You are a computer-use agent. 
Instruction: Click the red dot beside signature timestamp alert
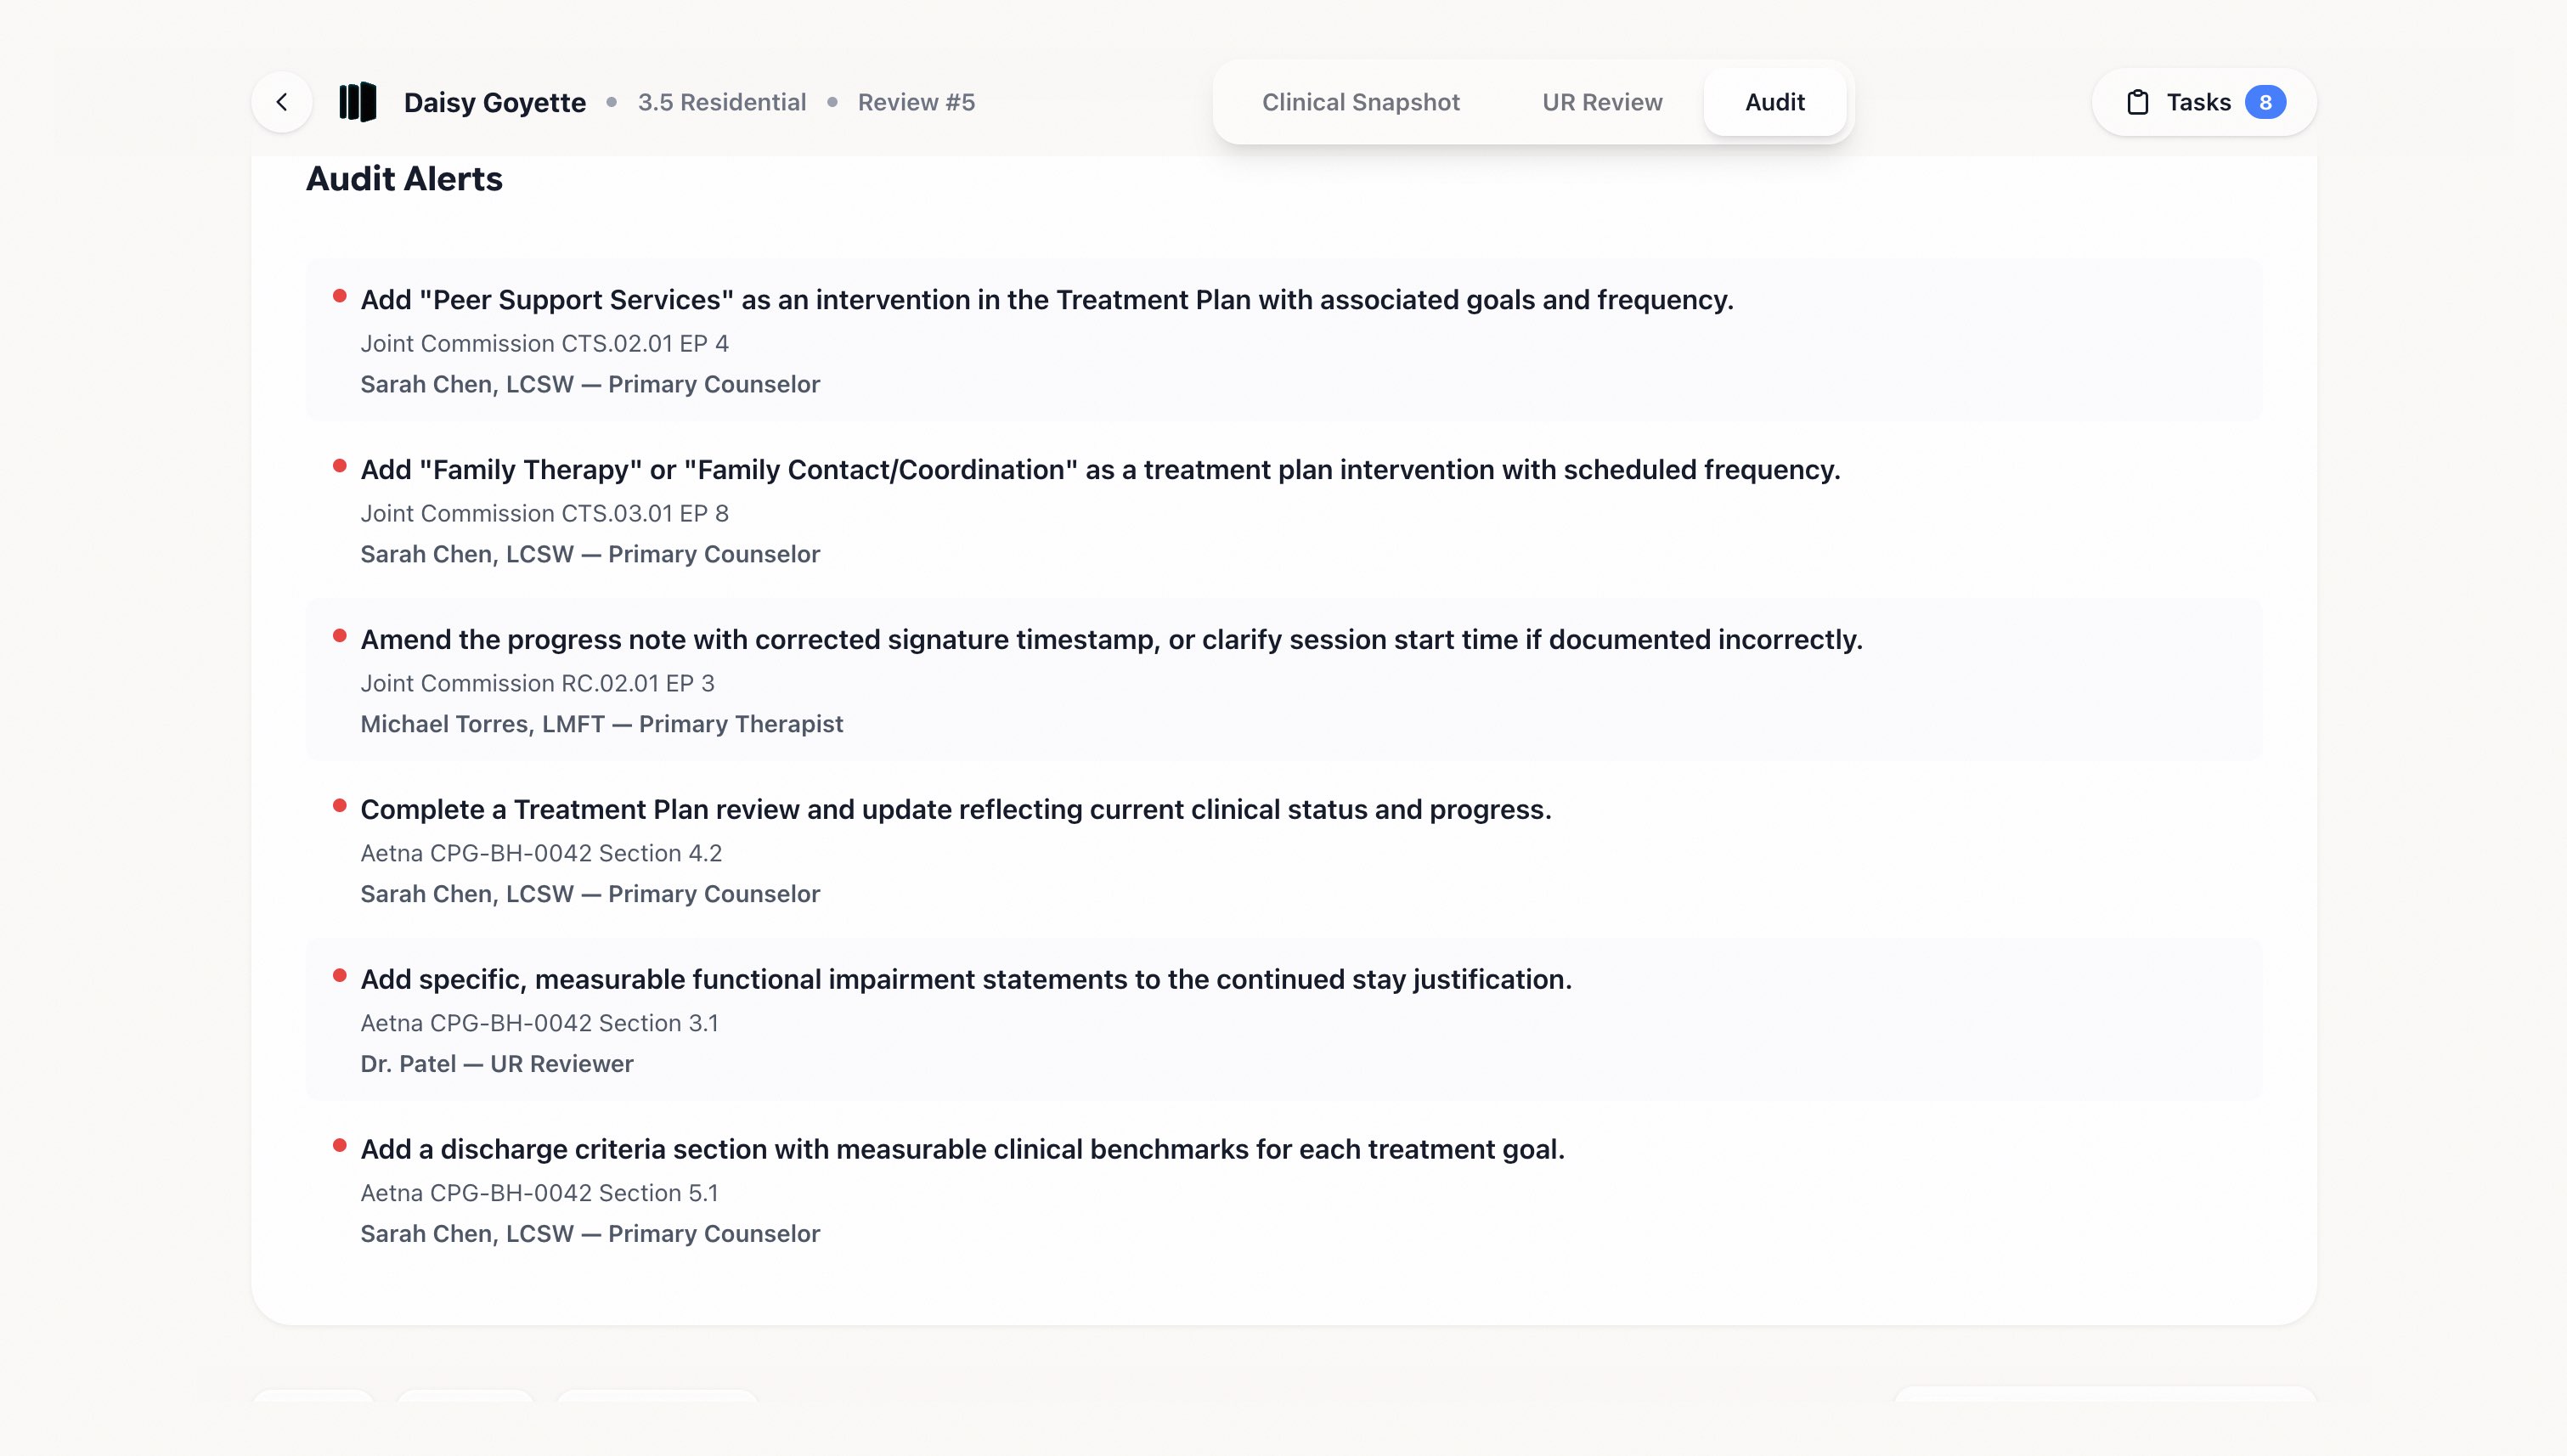click(x=340, y=636)
